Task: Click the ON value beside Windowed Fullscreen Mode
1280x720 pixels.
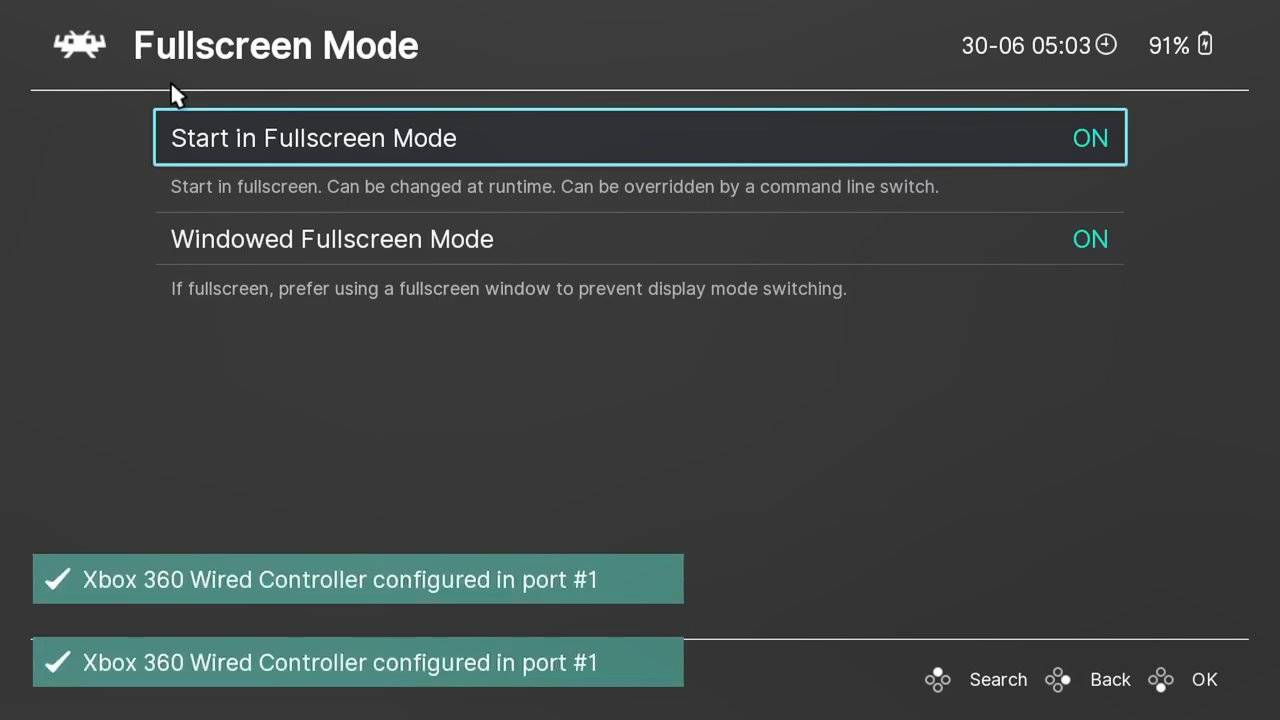Action: (x=1090, y=239)
